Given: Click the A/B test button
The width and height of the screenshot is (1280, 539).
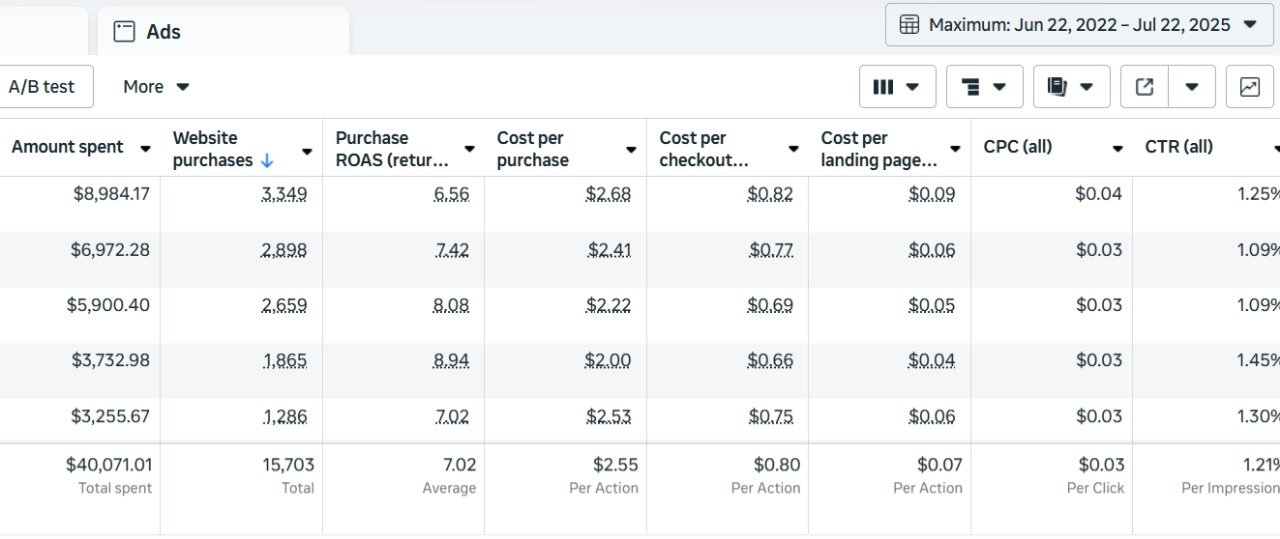Looking at the screenshot, I should (x=42, y=87).
